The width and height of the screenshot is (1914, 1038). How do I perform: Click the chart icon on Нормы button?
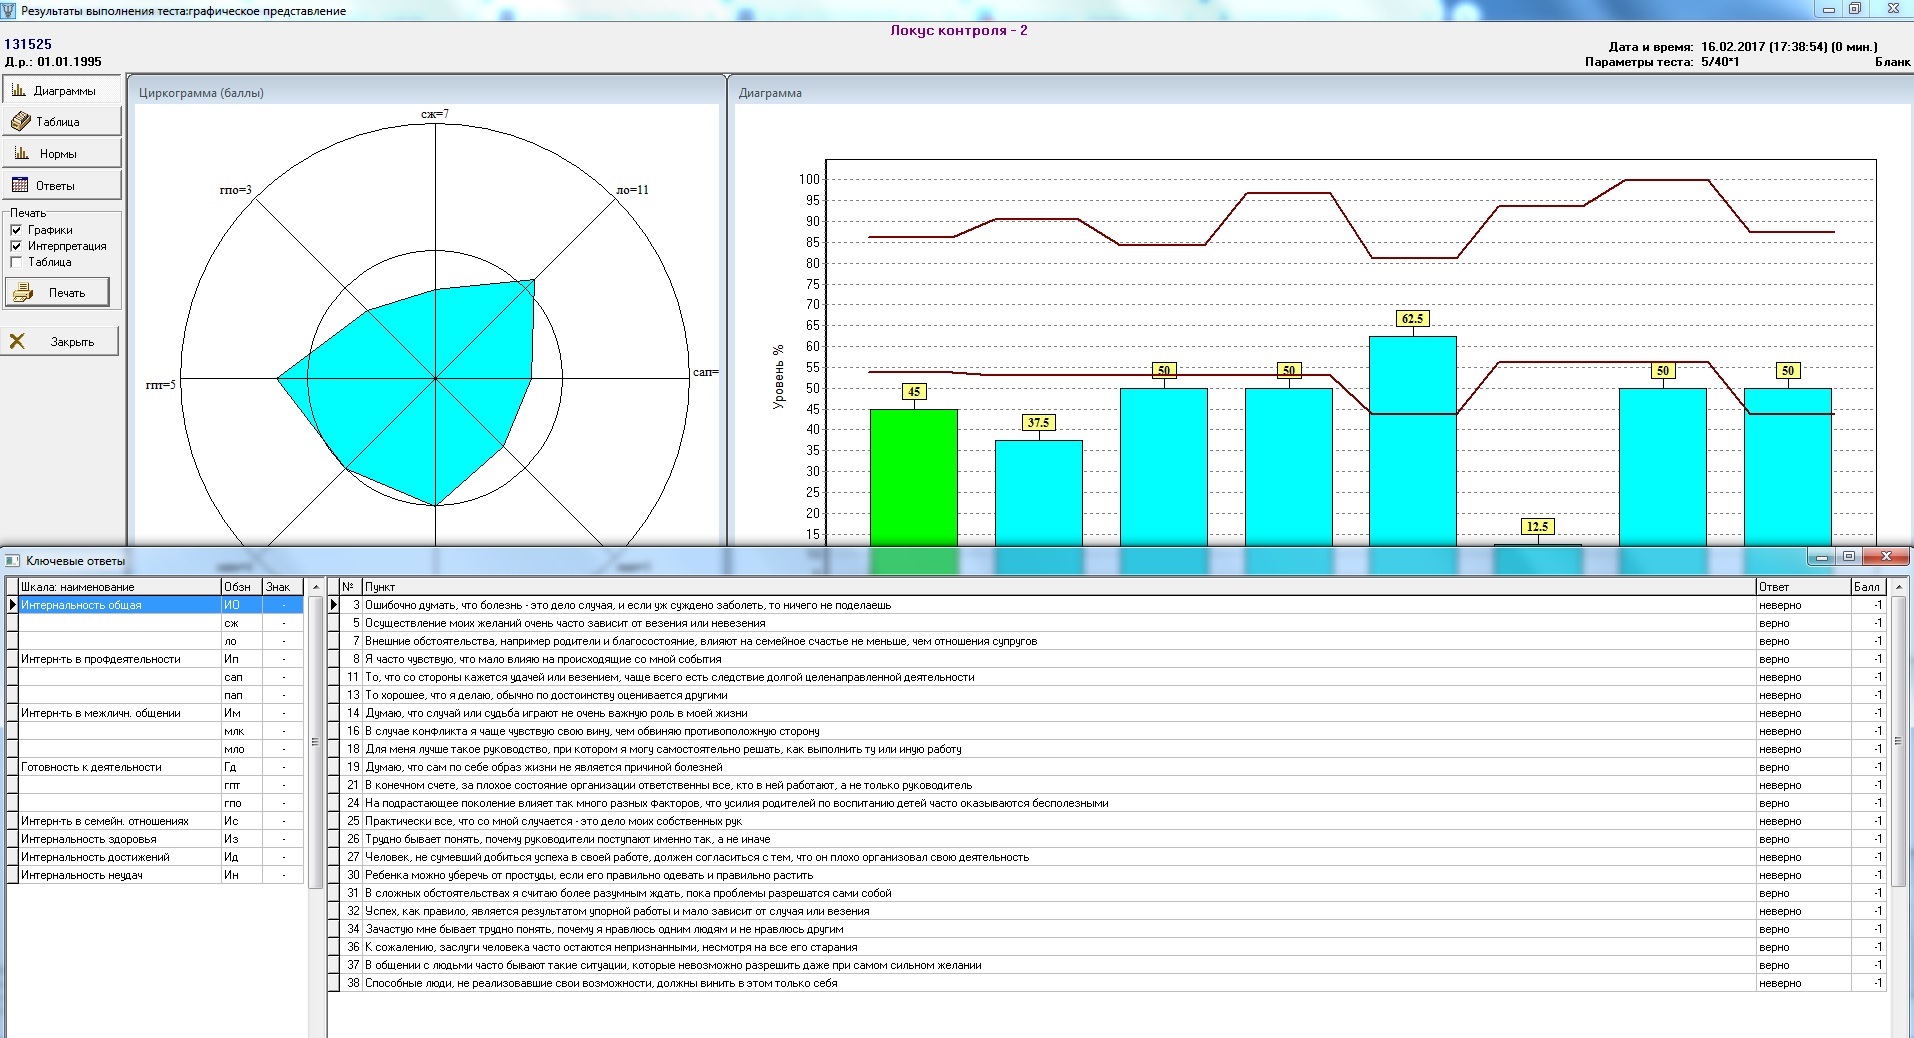(x=21, y=154)
